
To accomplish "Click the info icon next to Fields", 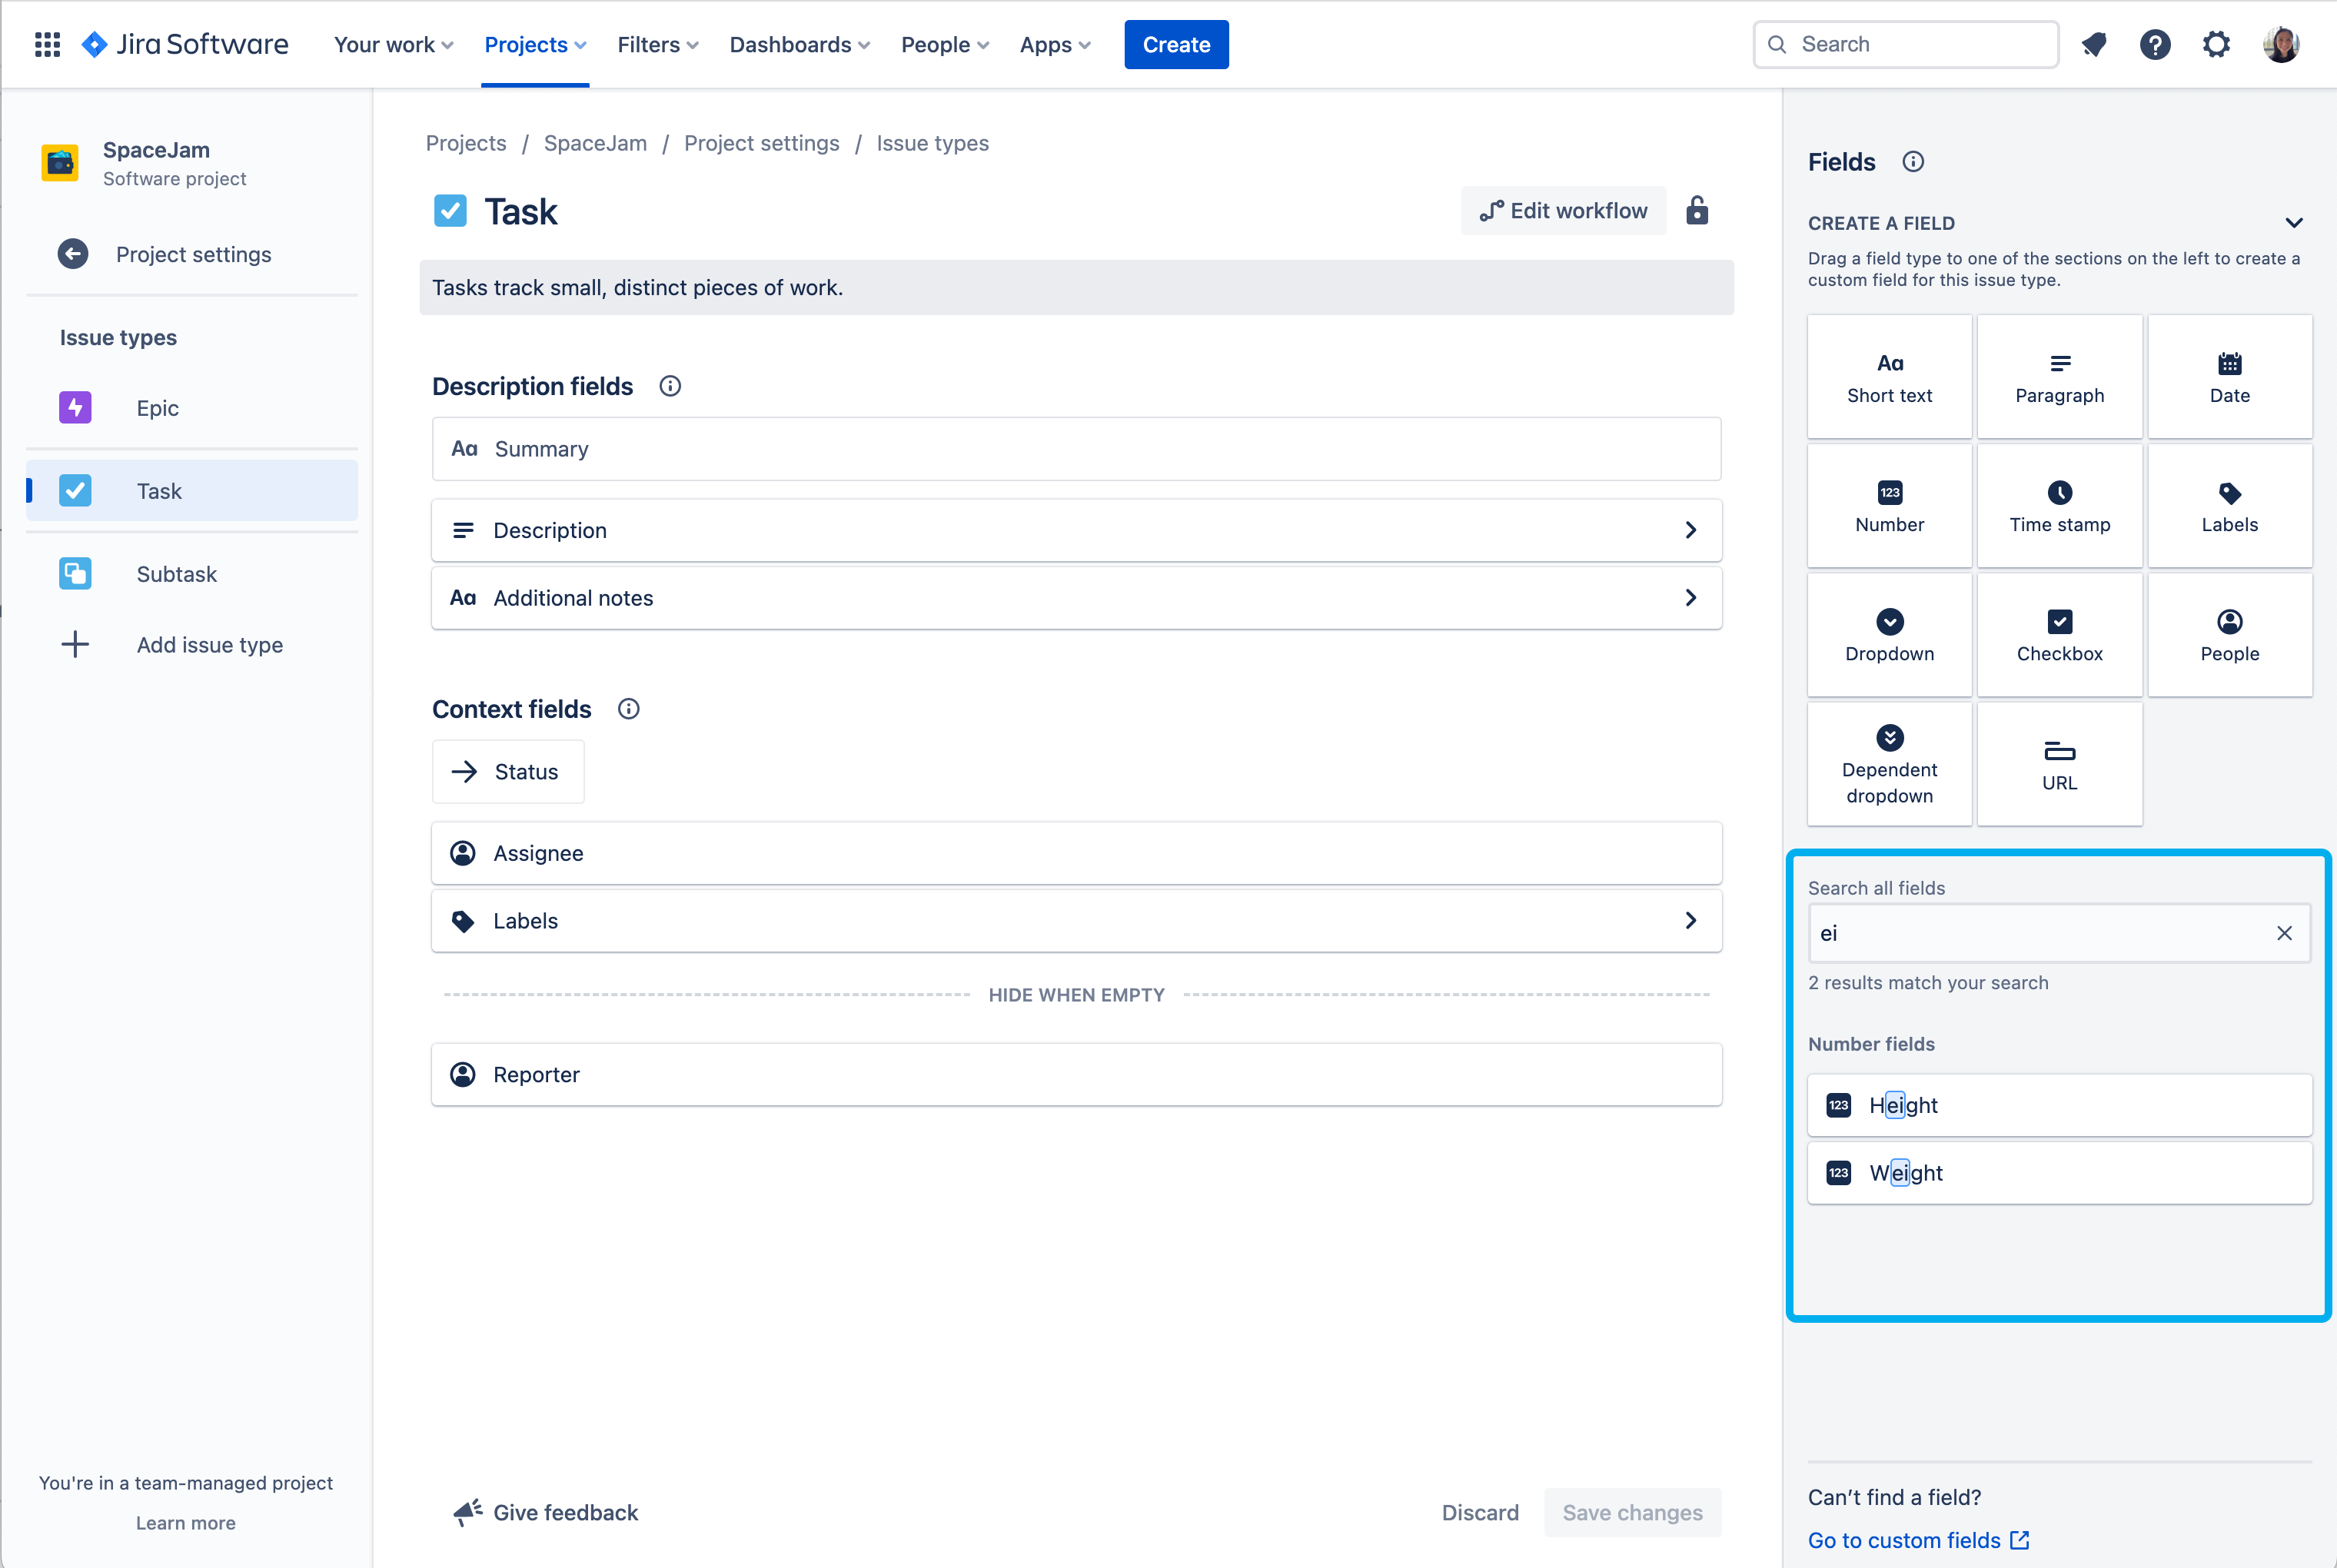I will 1912,162.
